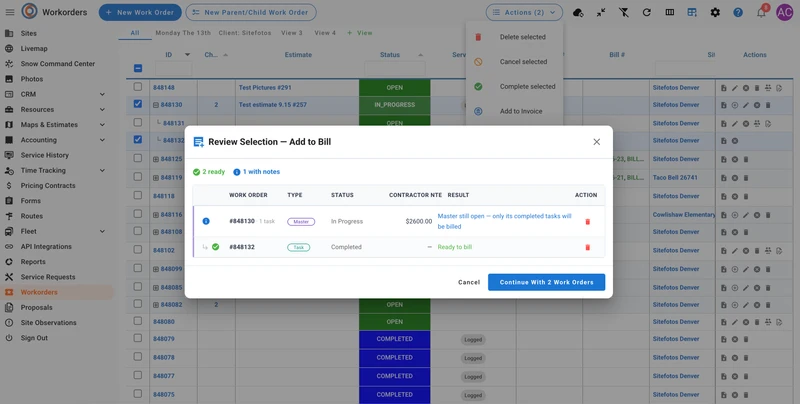Screen dimensions: 800x404
Task: Click the '1 with notes' filter chip
Action: click(257, 172)
